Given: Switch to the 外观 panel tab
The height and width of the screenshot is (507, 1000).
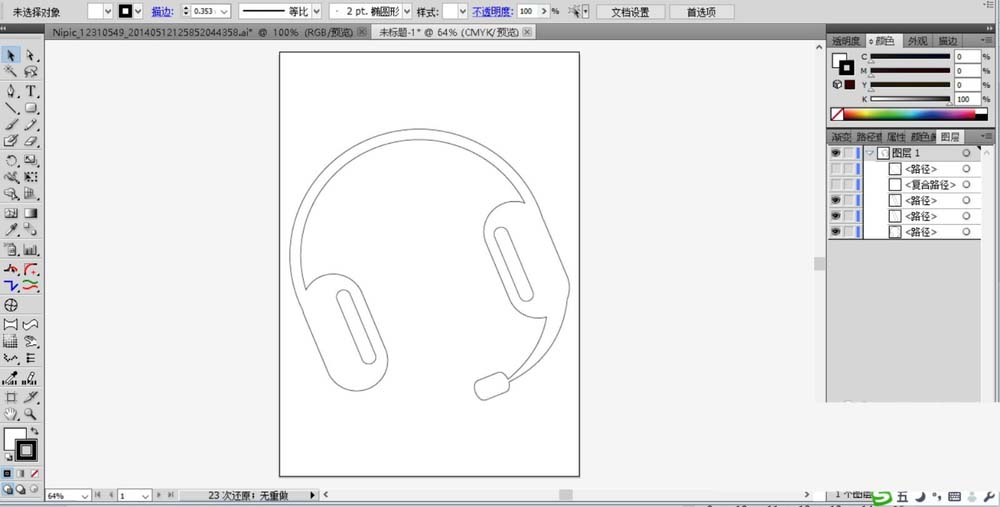Looking at the screenshot, I should coord(918,41).
